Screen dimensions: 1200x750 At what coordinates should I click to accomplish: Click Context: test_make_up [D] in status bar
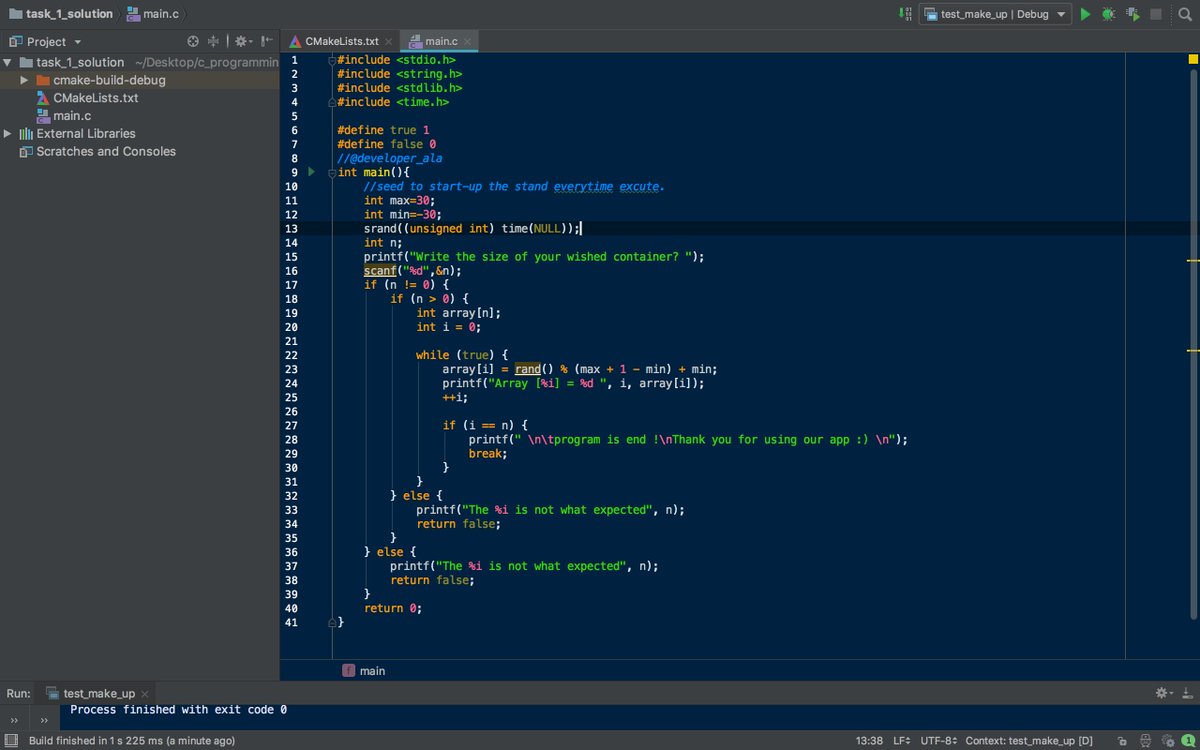pos(1029,741)
